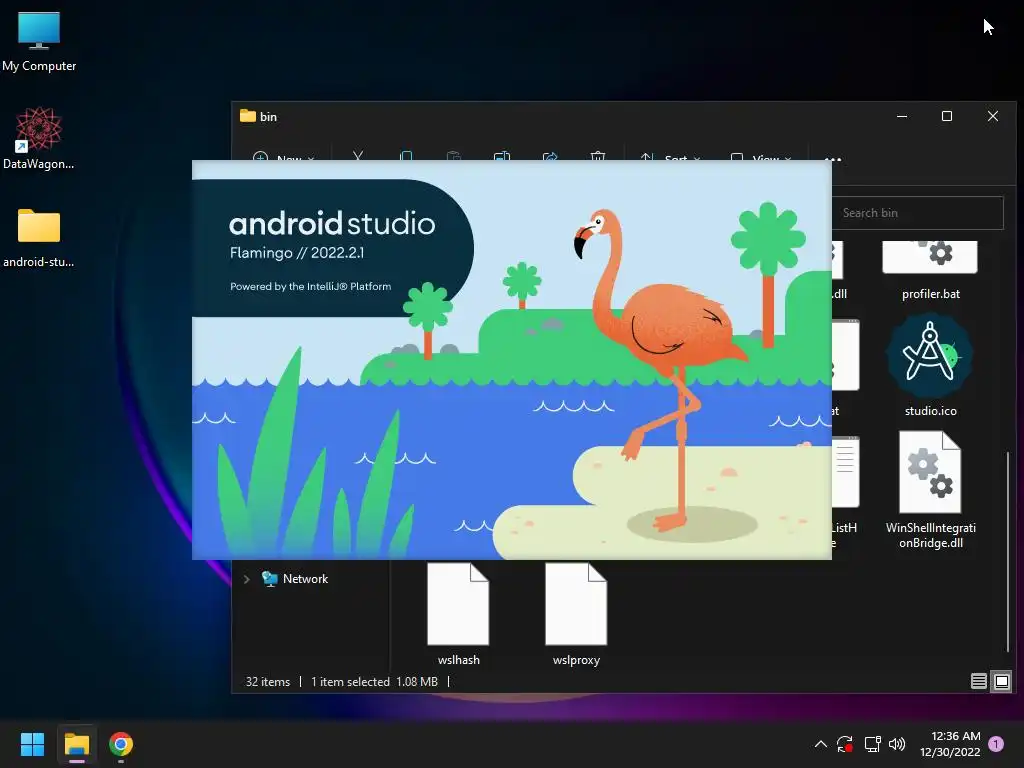Click the Search bin field

(x=918, y=213)
